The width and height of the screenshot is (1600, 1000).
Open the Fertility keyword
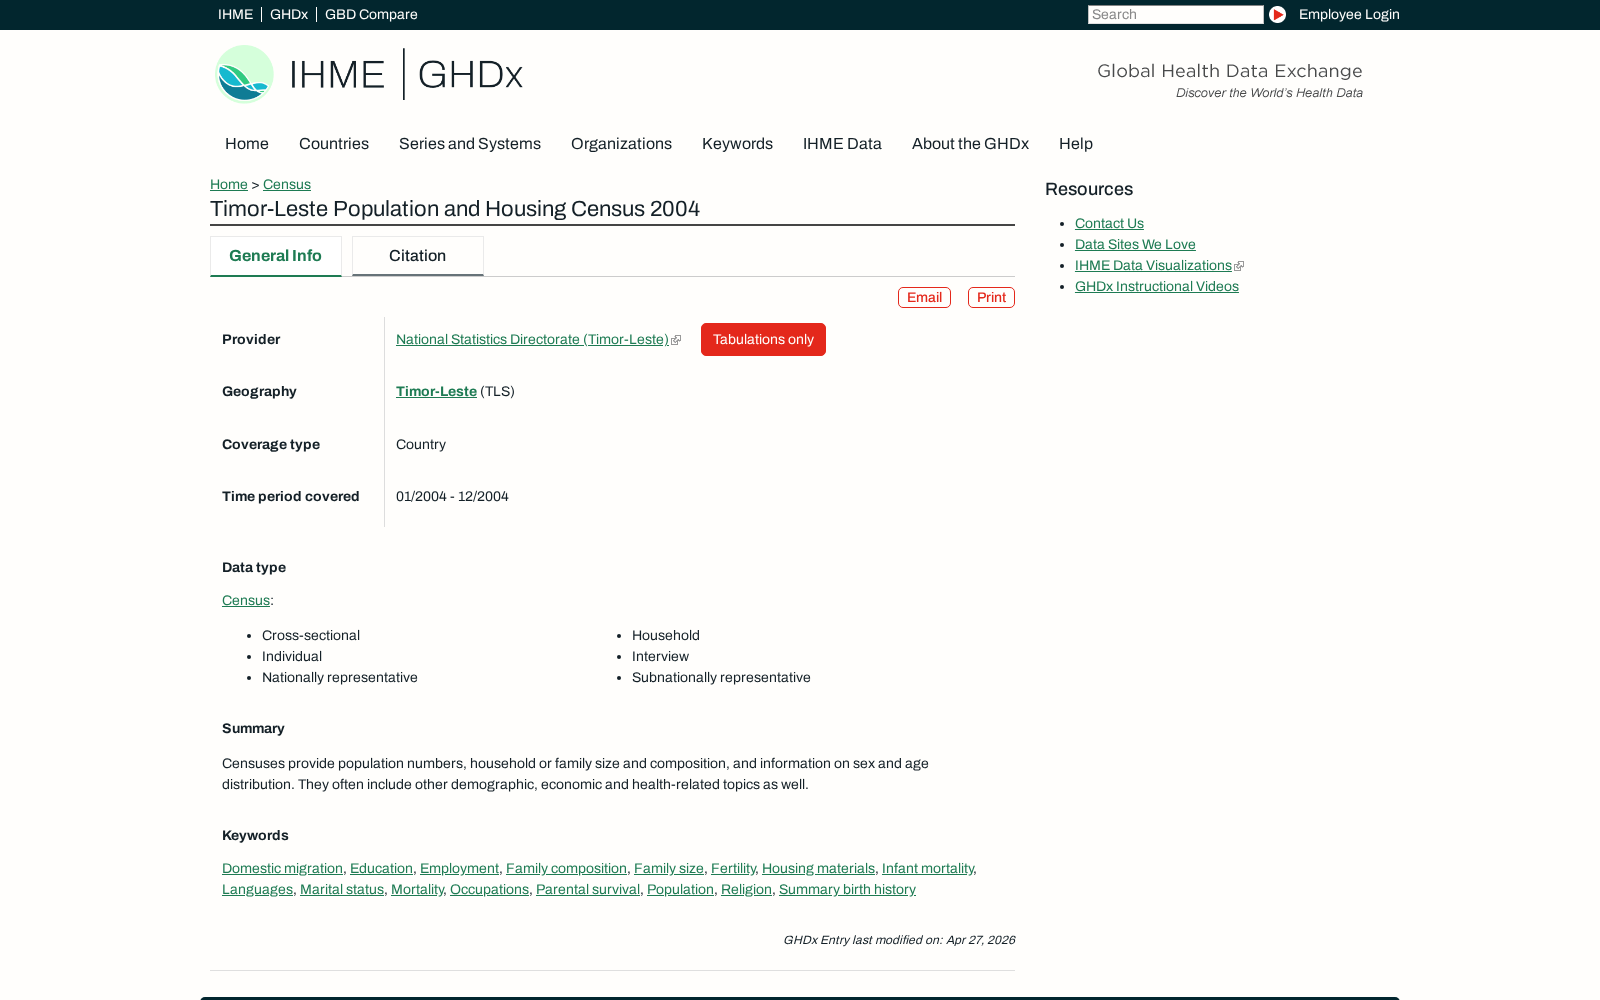(733, 868)
